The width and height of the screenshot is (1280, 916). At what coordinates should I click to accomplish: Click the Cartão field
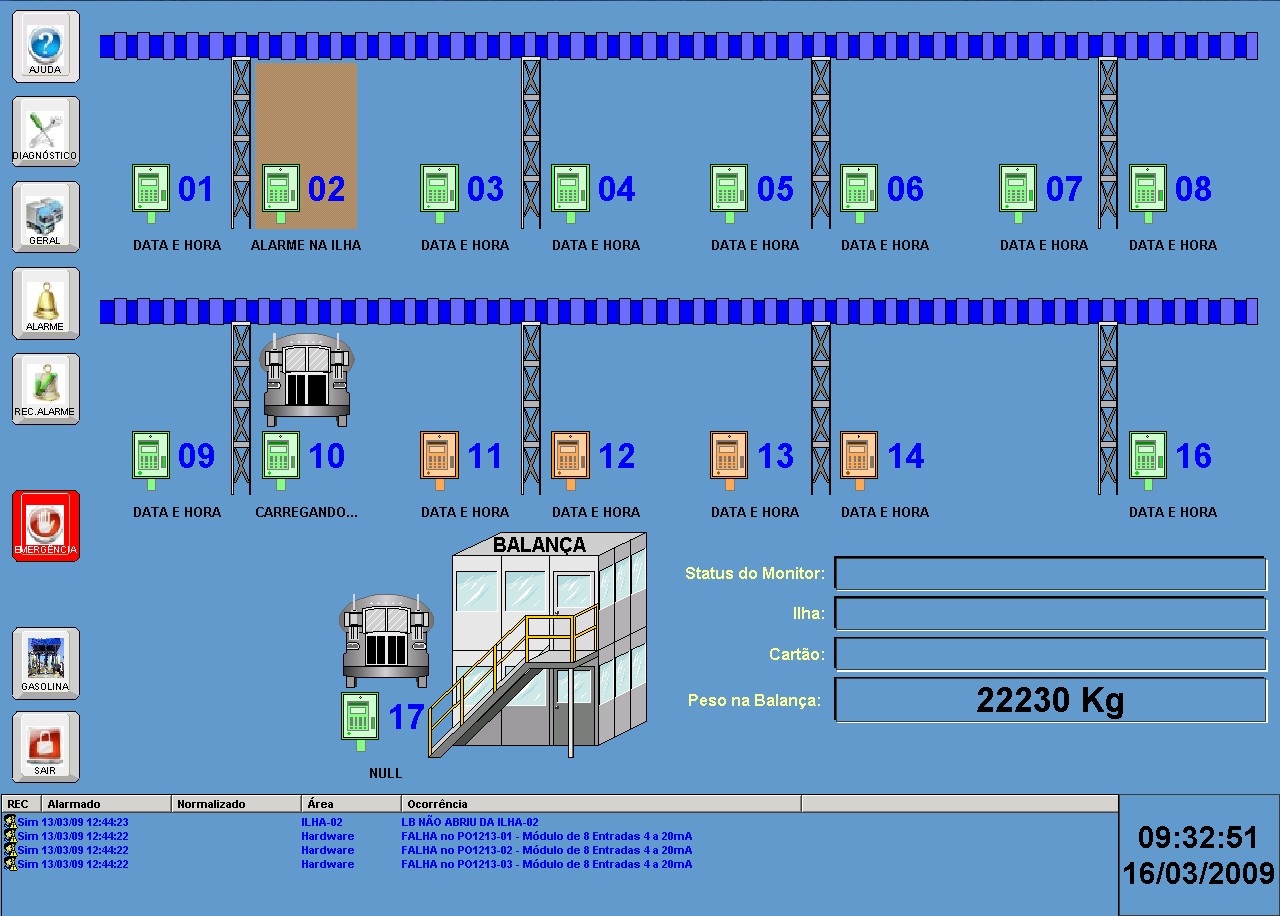click(x=1050, y=654)
